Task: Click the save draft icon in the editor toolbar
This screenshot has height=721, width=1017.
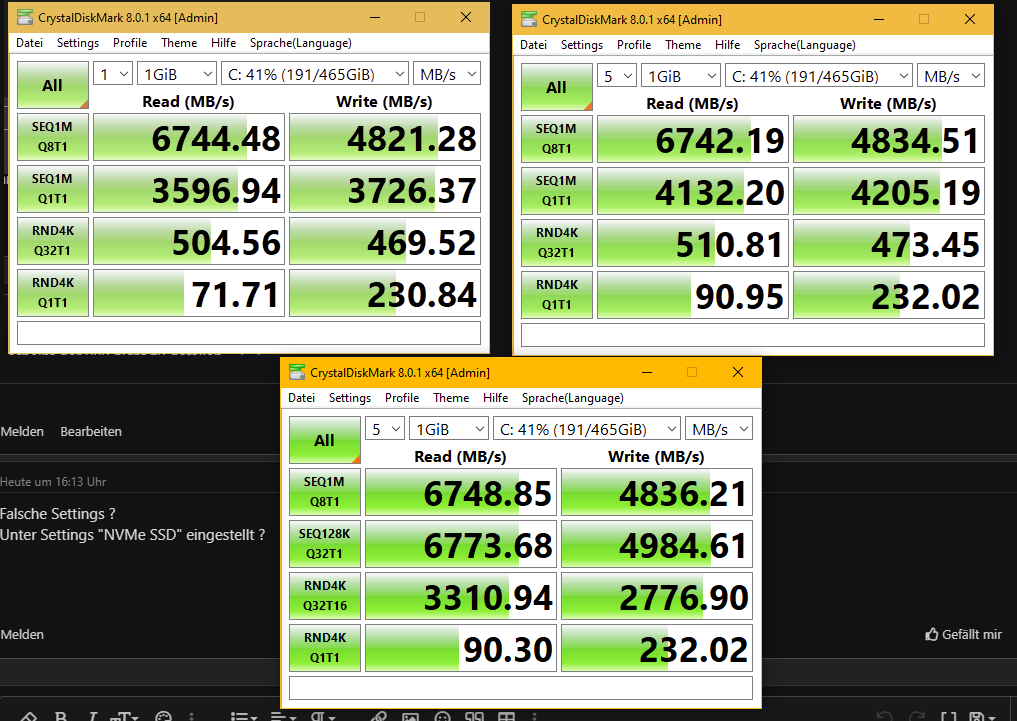Action: 981,716
